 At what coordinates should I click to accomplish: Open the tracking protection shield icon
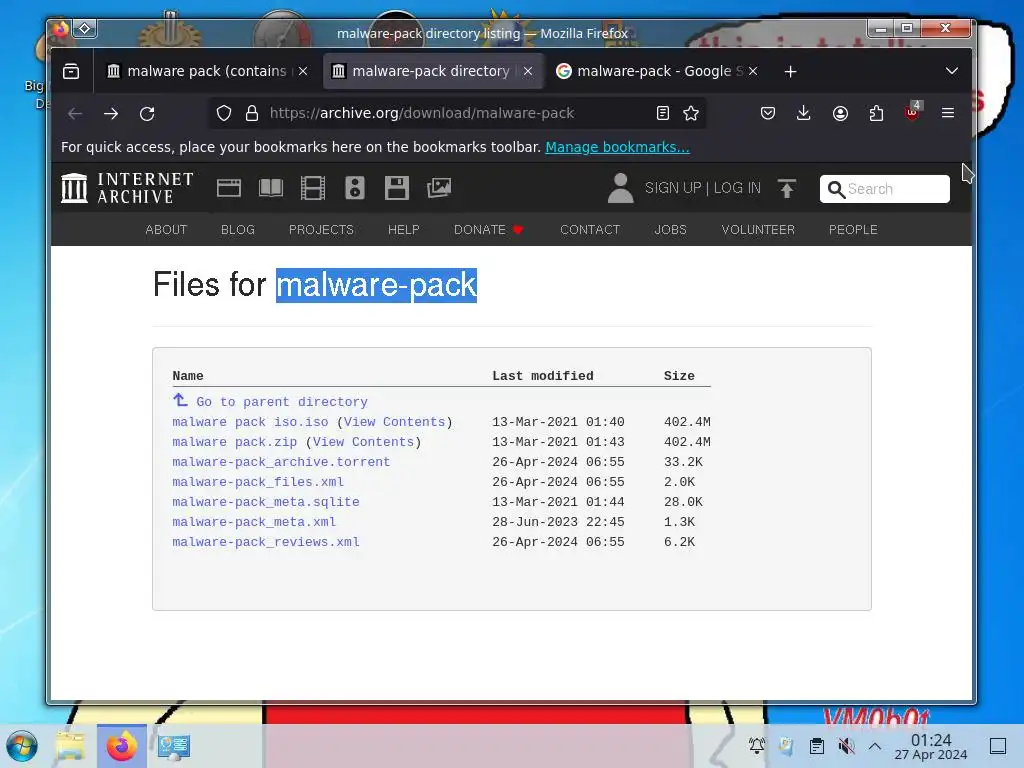coord(224,114)
